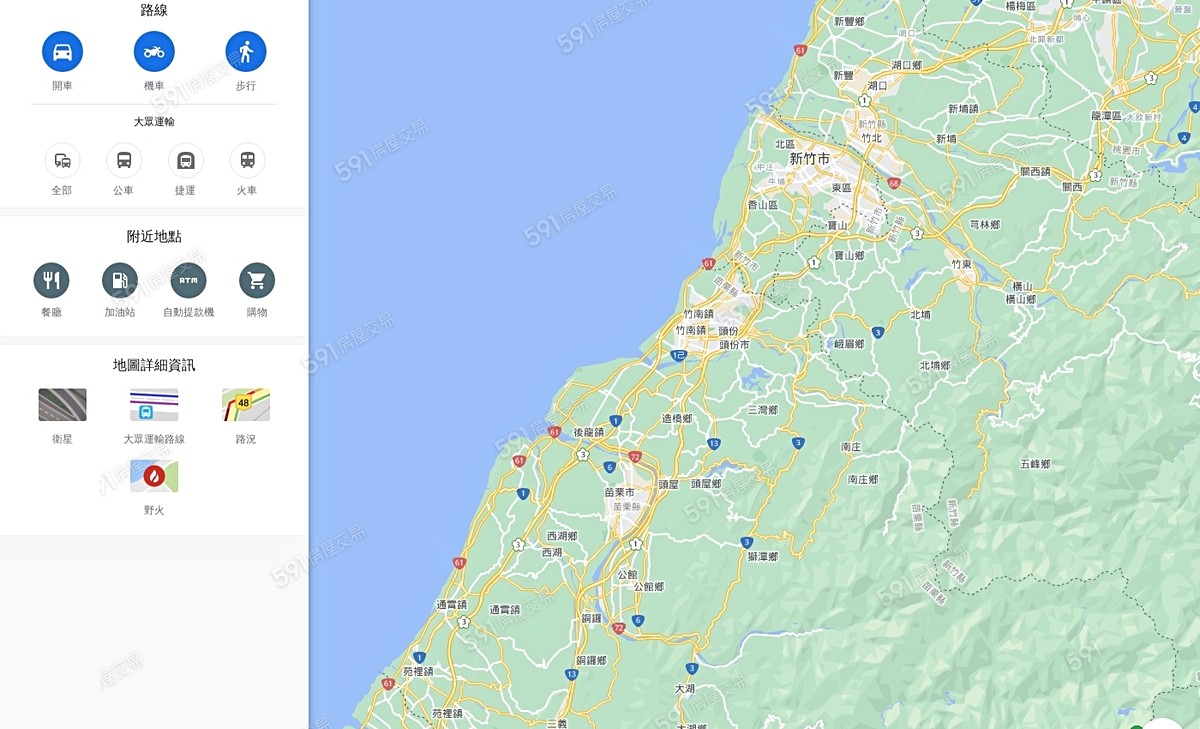
Task: Choose the 火車 train transit icon
Action: 247,160
